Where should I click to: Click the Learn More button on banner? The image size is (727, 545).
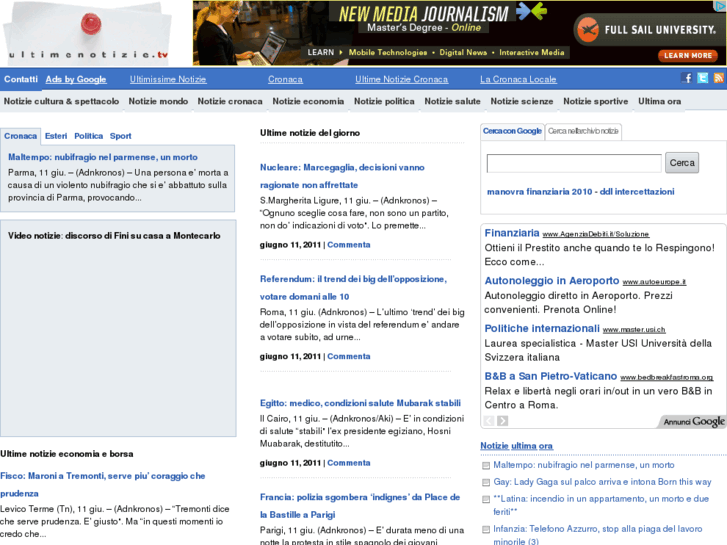688,56
